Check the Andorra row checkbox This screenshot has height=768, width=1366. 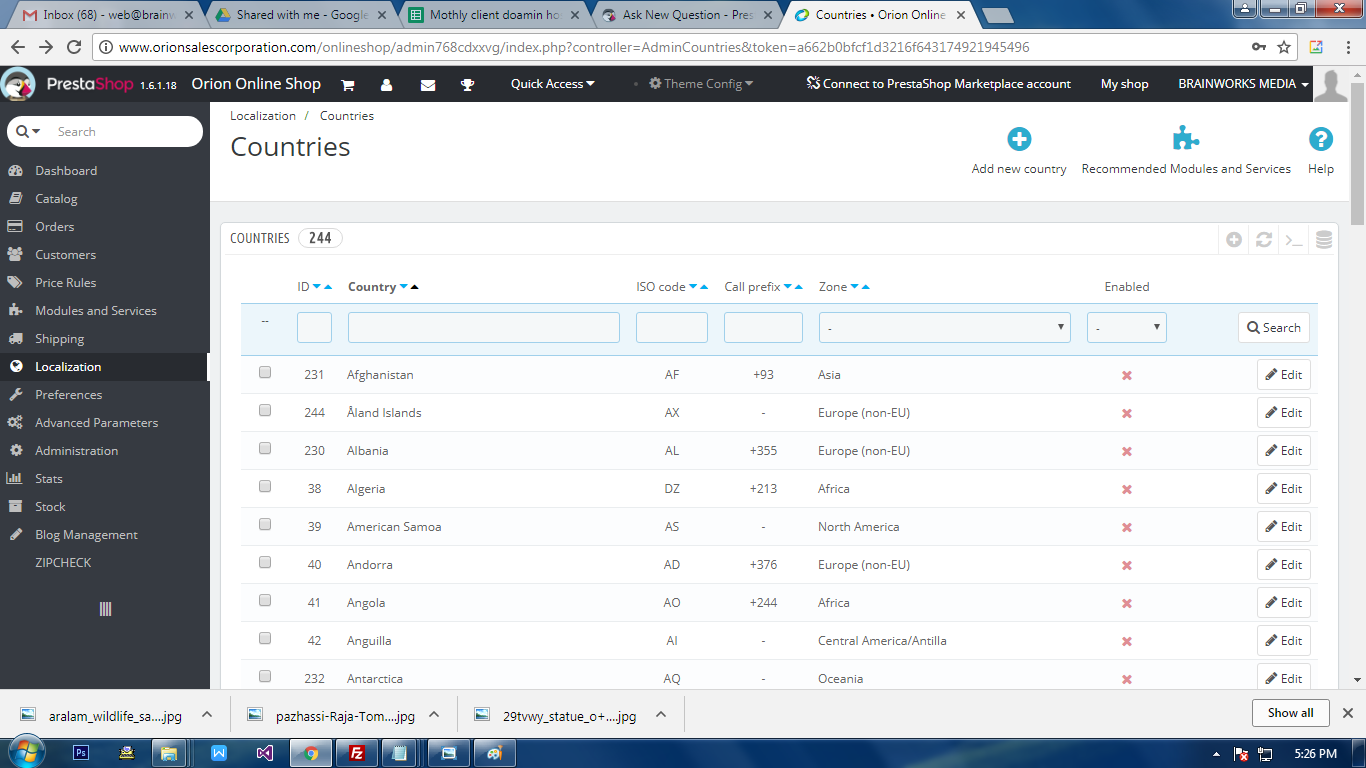click(x=265, y=562)
